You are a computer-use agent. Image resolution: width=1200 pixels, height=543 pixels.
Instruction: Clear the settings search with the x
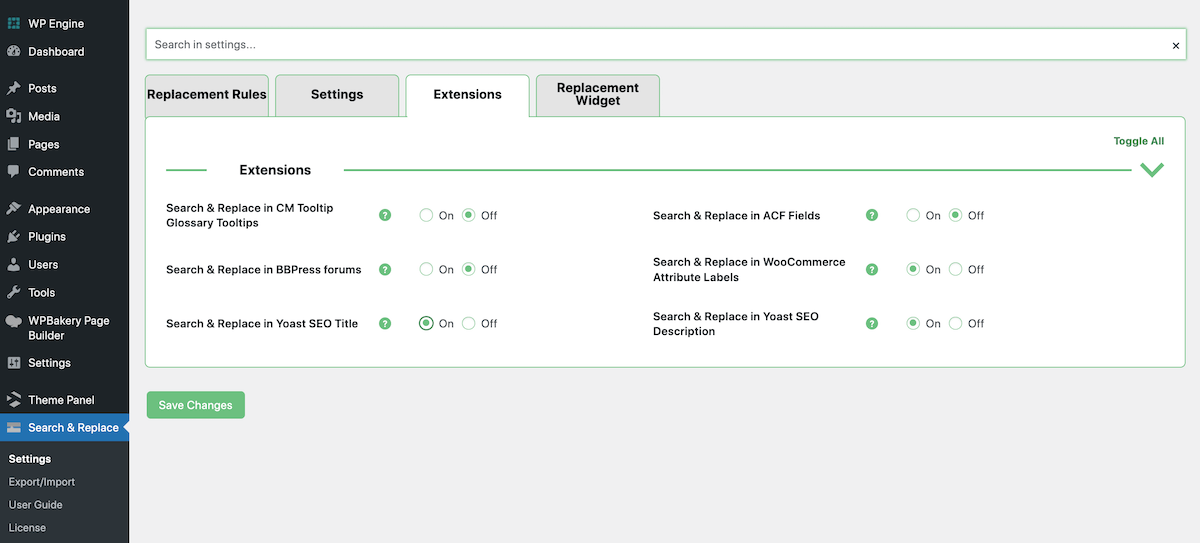pos(1176,45)
